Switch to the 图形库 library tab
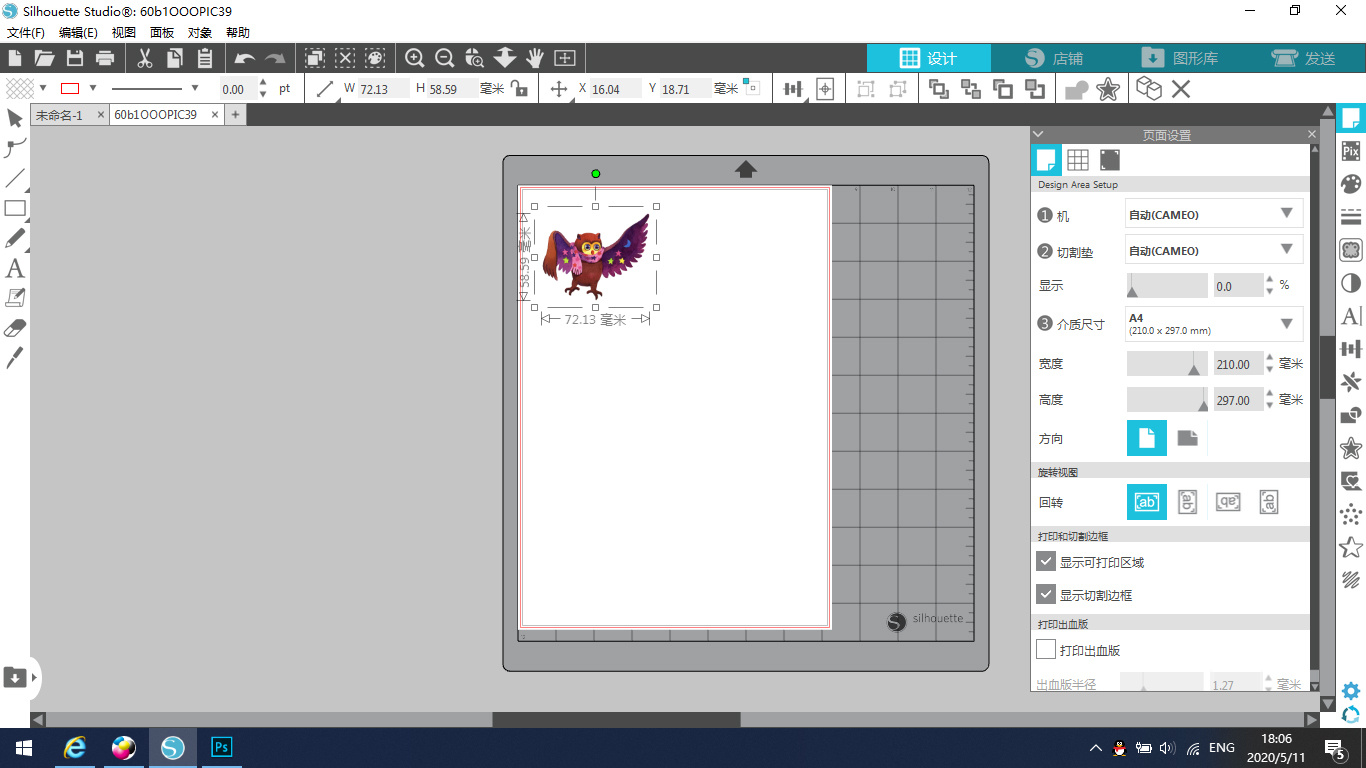This screenshot has width=1366, height=768. [1181, 58]
